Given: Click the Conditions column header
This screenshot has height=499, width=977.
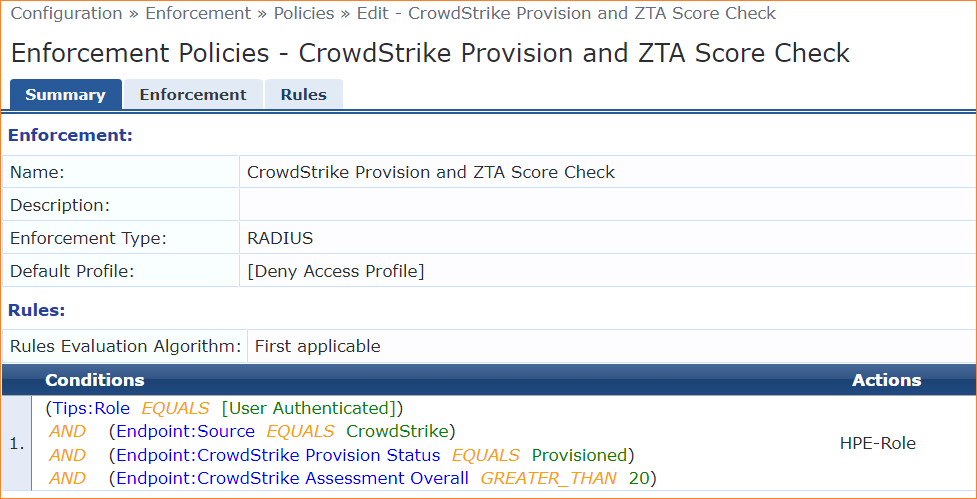Looking at the screenshot, I should 95,380.
